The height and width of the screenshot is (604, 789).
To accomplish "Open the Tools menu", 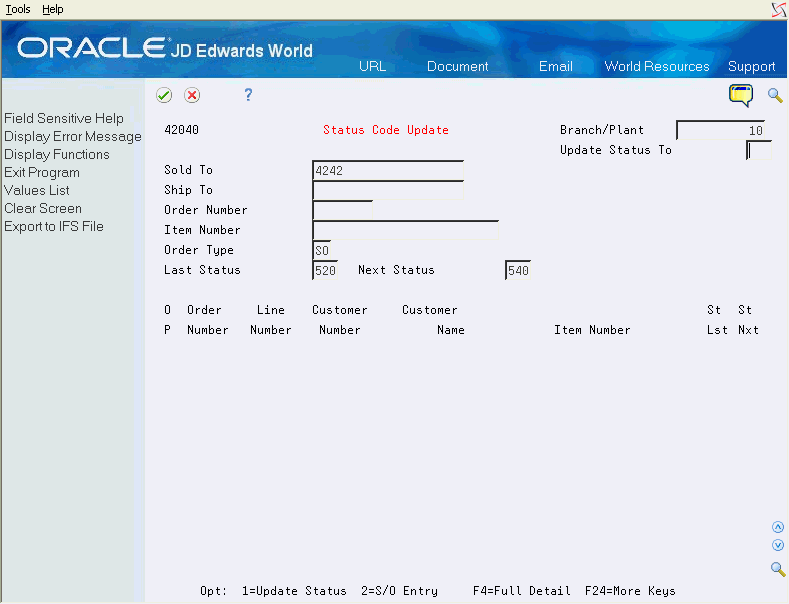I will [x=18, y=9].
